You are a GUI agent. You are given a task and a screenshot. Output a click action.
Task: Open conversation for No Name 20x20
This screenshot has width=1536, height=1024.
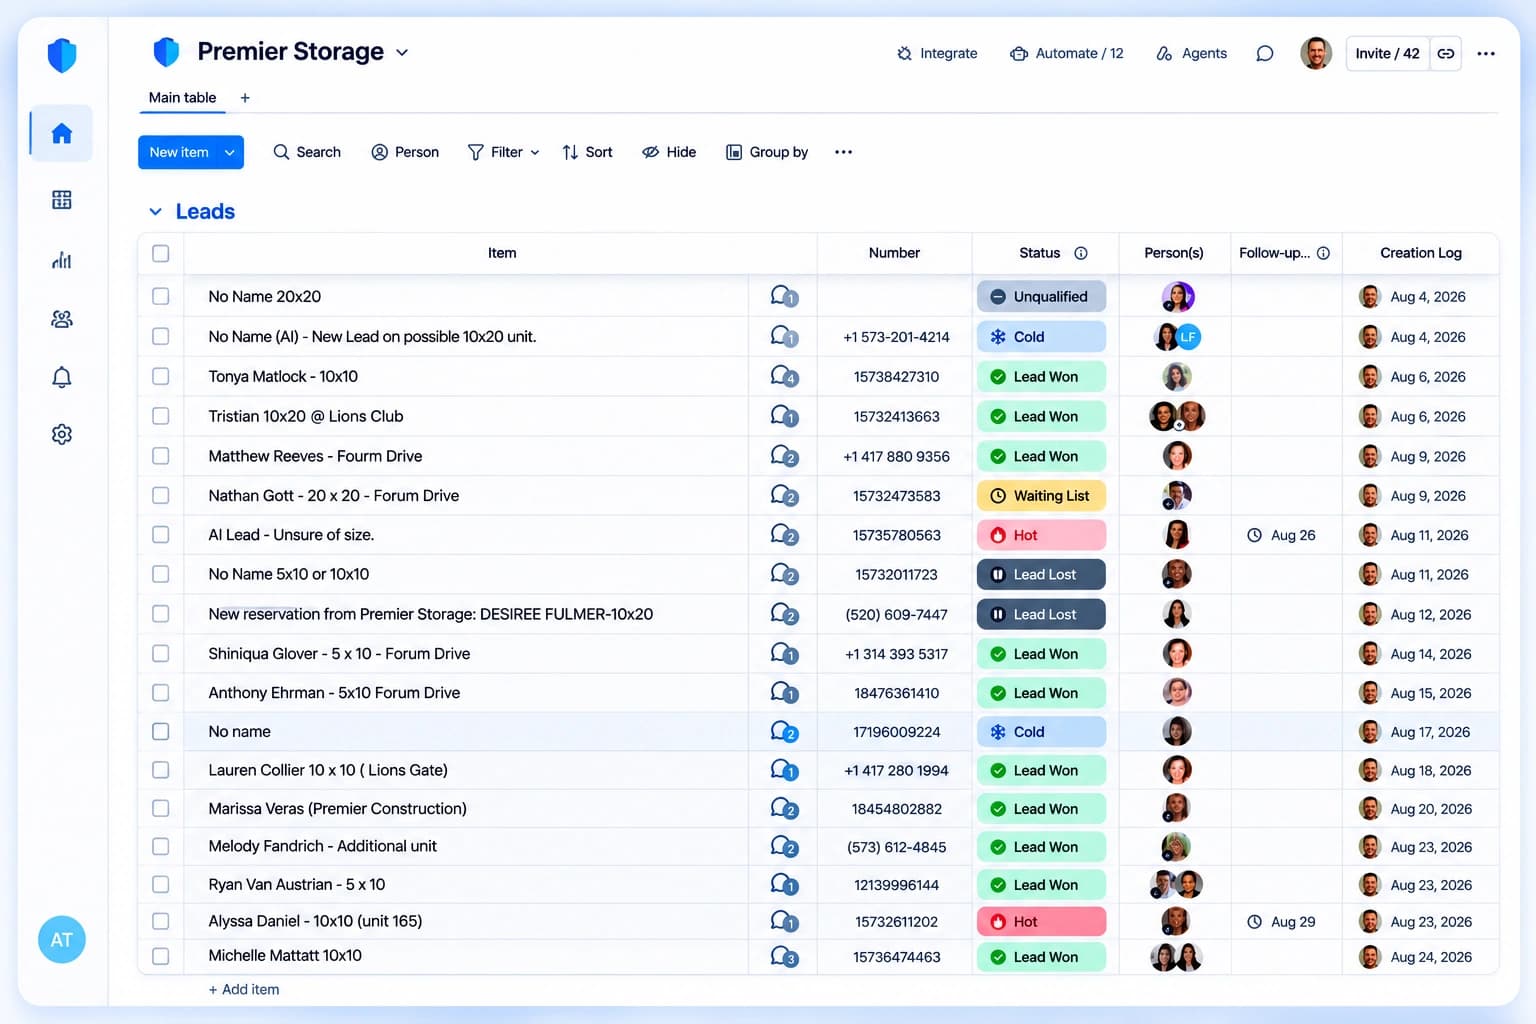tap(784, 296)
